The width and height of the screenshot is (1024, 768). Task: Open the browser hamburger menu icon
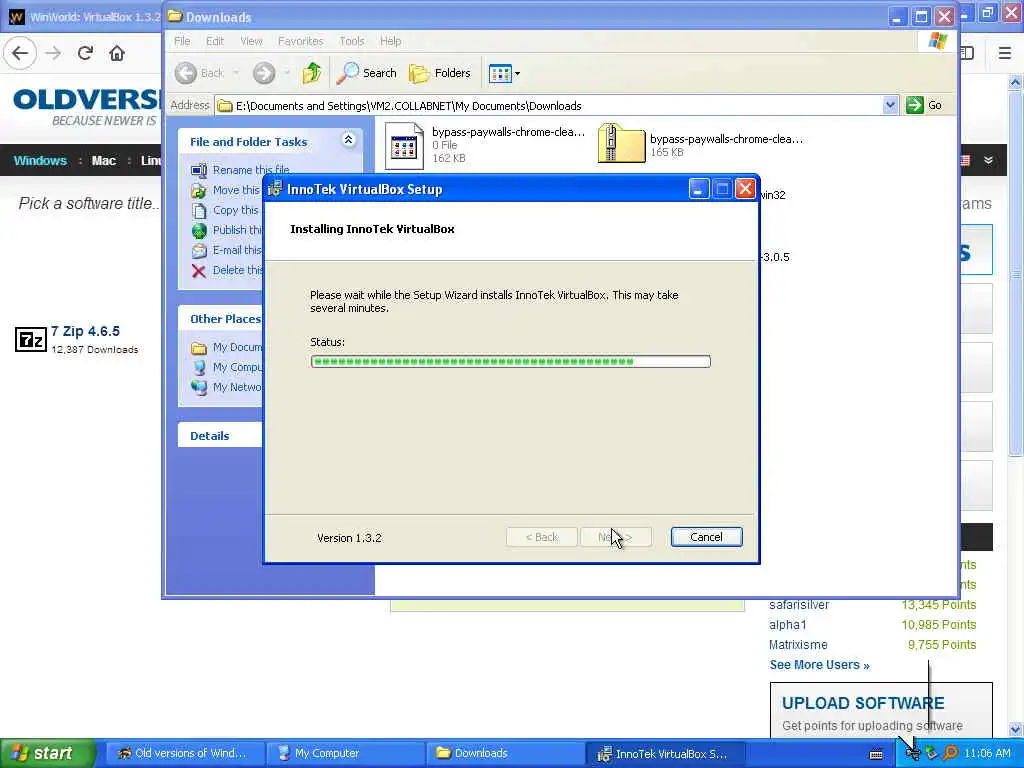click(1004, 53)
